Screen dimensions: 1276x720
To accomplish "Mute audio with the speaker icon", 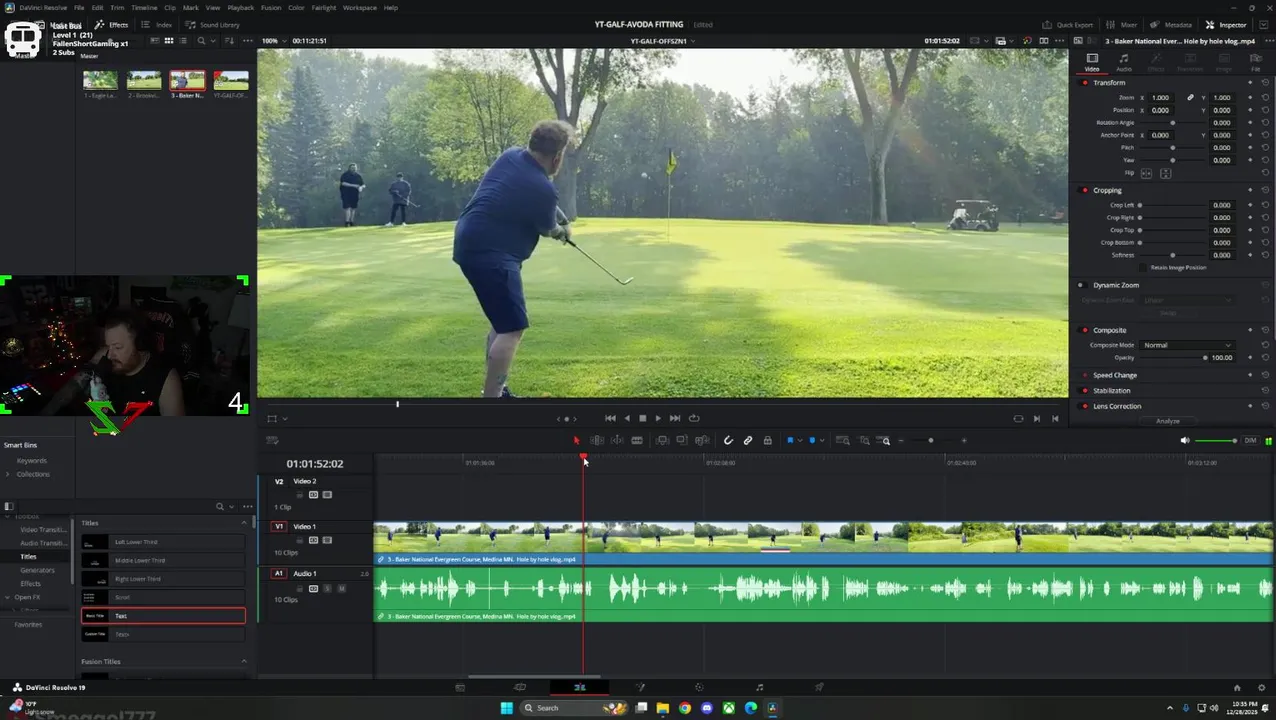I will coord(1185,441).
